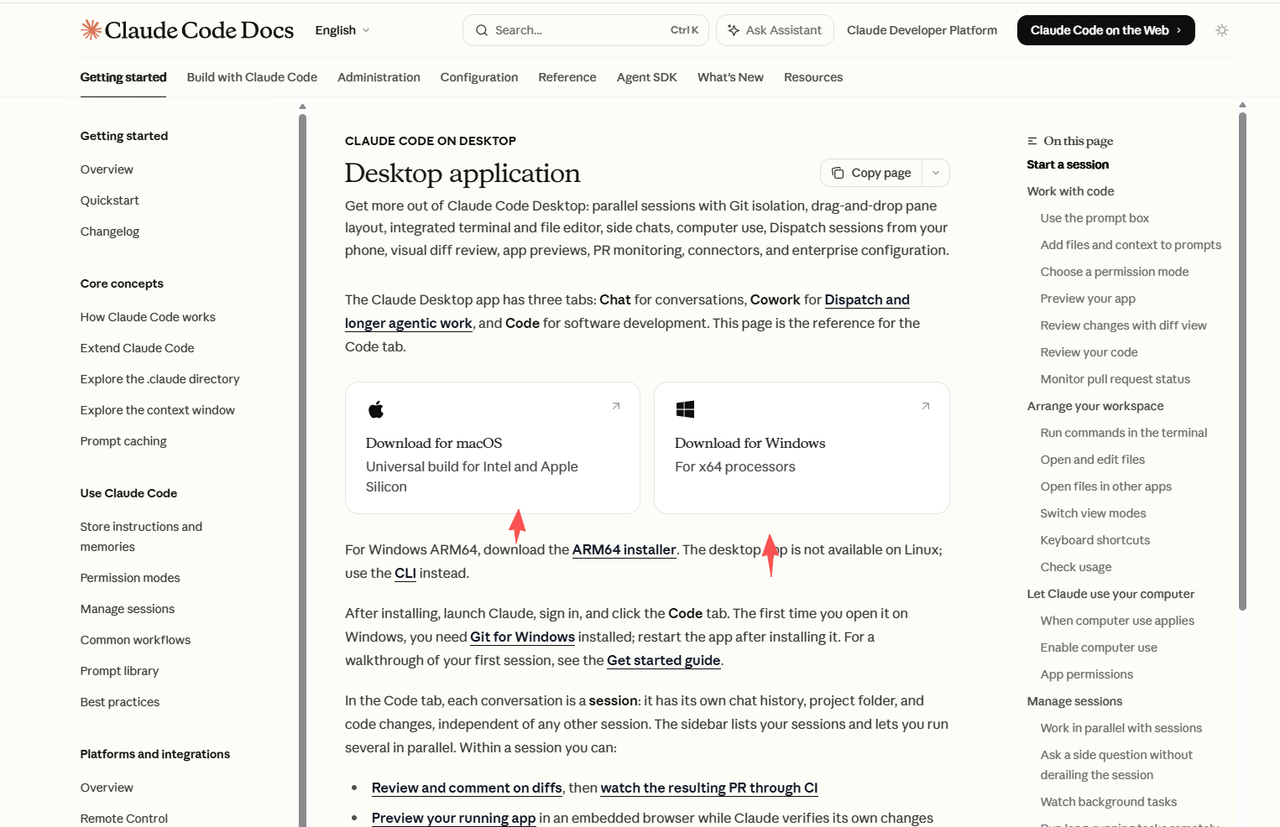Click the external-link arrow on the macOS card
The image size is (1280, 827).
tap(616, 406)
